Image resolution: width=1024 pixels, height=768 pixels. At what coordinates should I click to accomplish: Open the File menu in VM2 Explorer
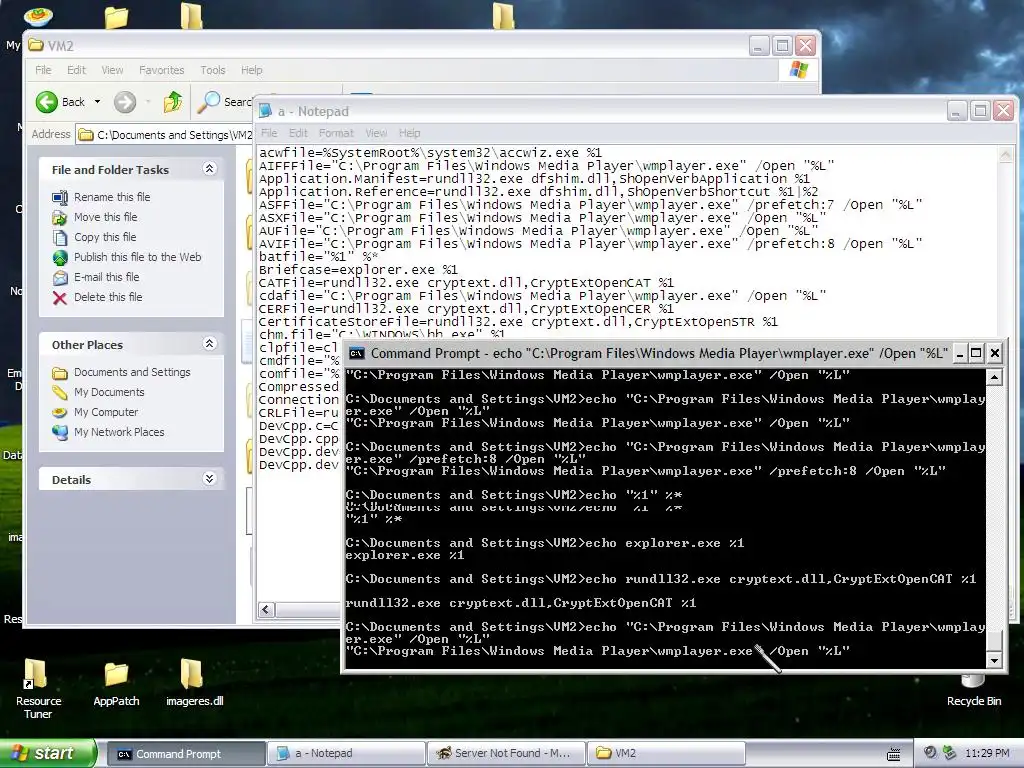tap(43, 70)
